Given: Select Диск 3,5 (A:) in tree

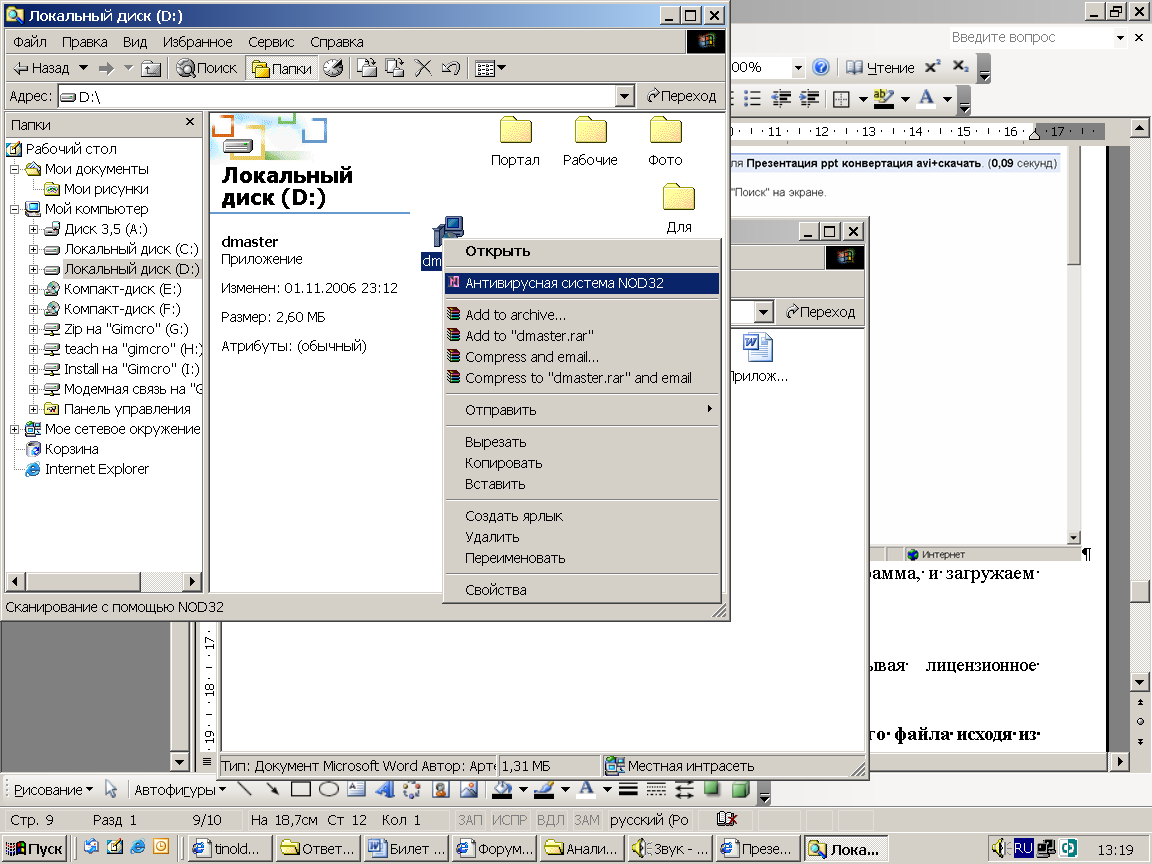Looking at the screenshot, I should 106,229.
